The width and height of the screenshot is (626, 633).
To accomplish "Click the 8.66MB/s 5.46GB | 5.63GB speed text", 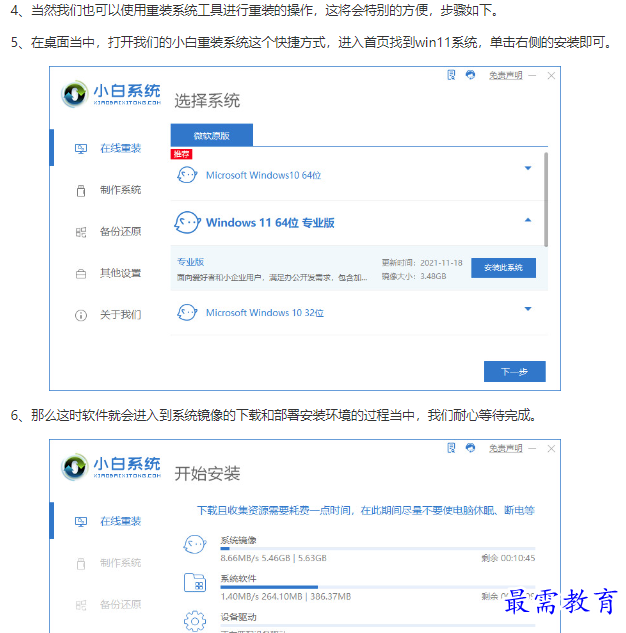I will pyautogui.click(x=273, y=558).
